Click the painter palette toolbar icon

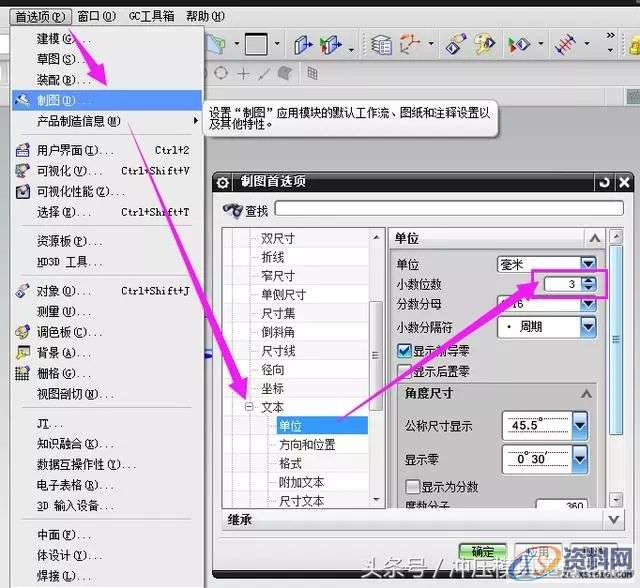(x=484, y=44)
